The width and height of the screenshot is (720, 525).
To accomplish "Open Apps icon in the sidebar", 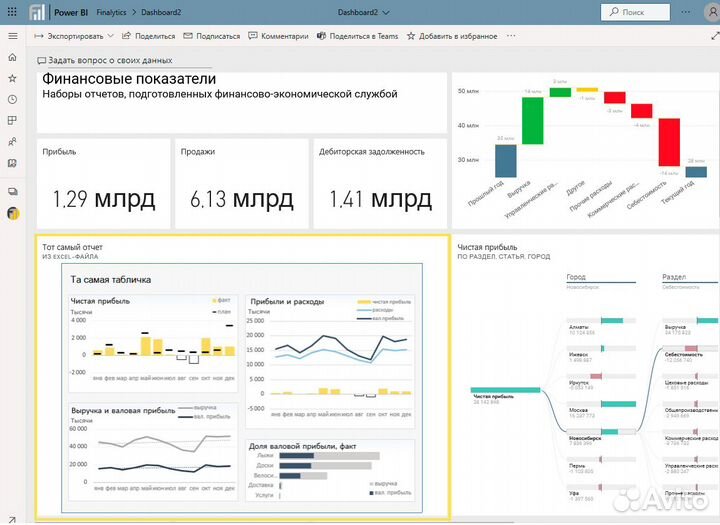I will click(x=12, y=120).
